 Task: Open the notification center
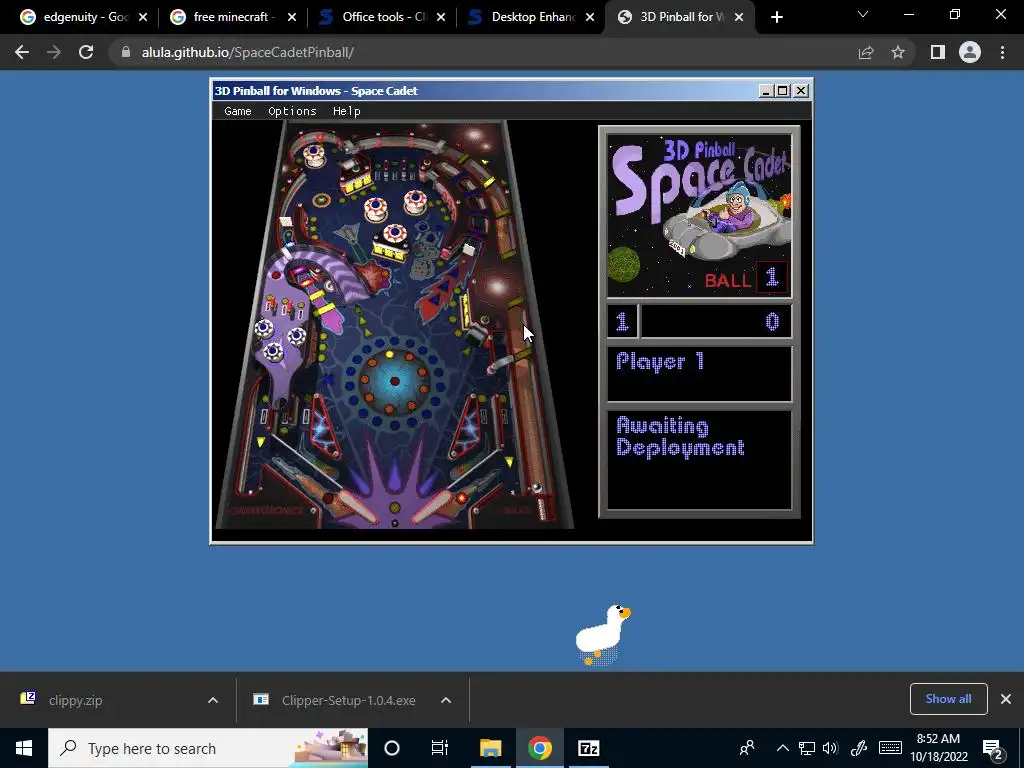[993, 748]
